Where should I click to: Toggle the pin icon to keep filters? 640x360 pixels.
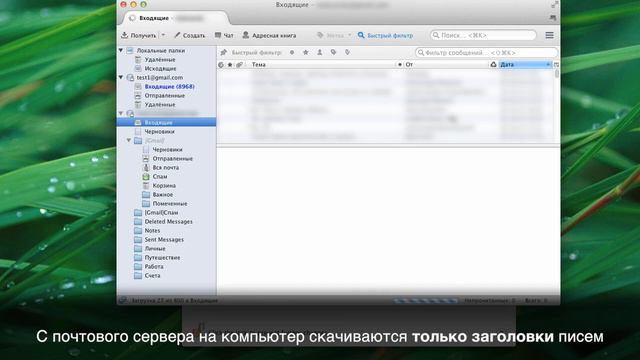tap(224, 52)
